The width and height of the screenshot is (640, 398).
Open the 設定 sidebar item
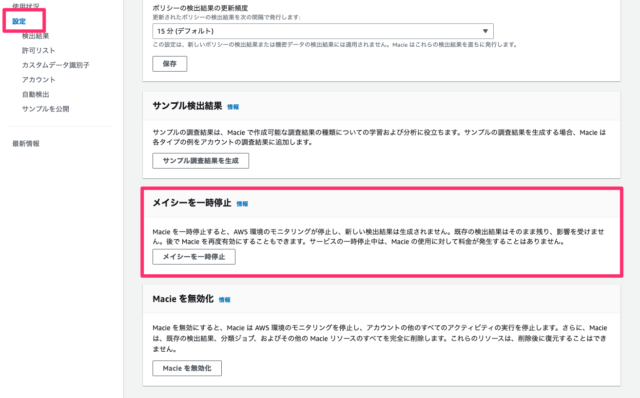pos(19,21)
